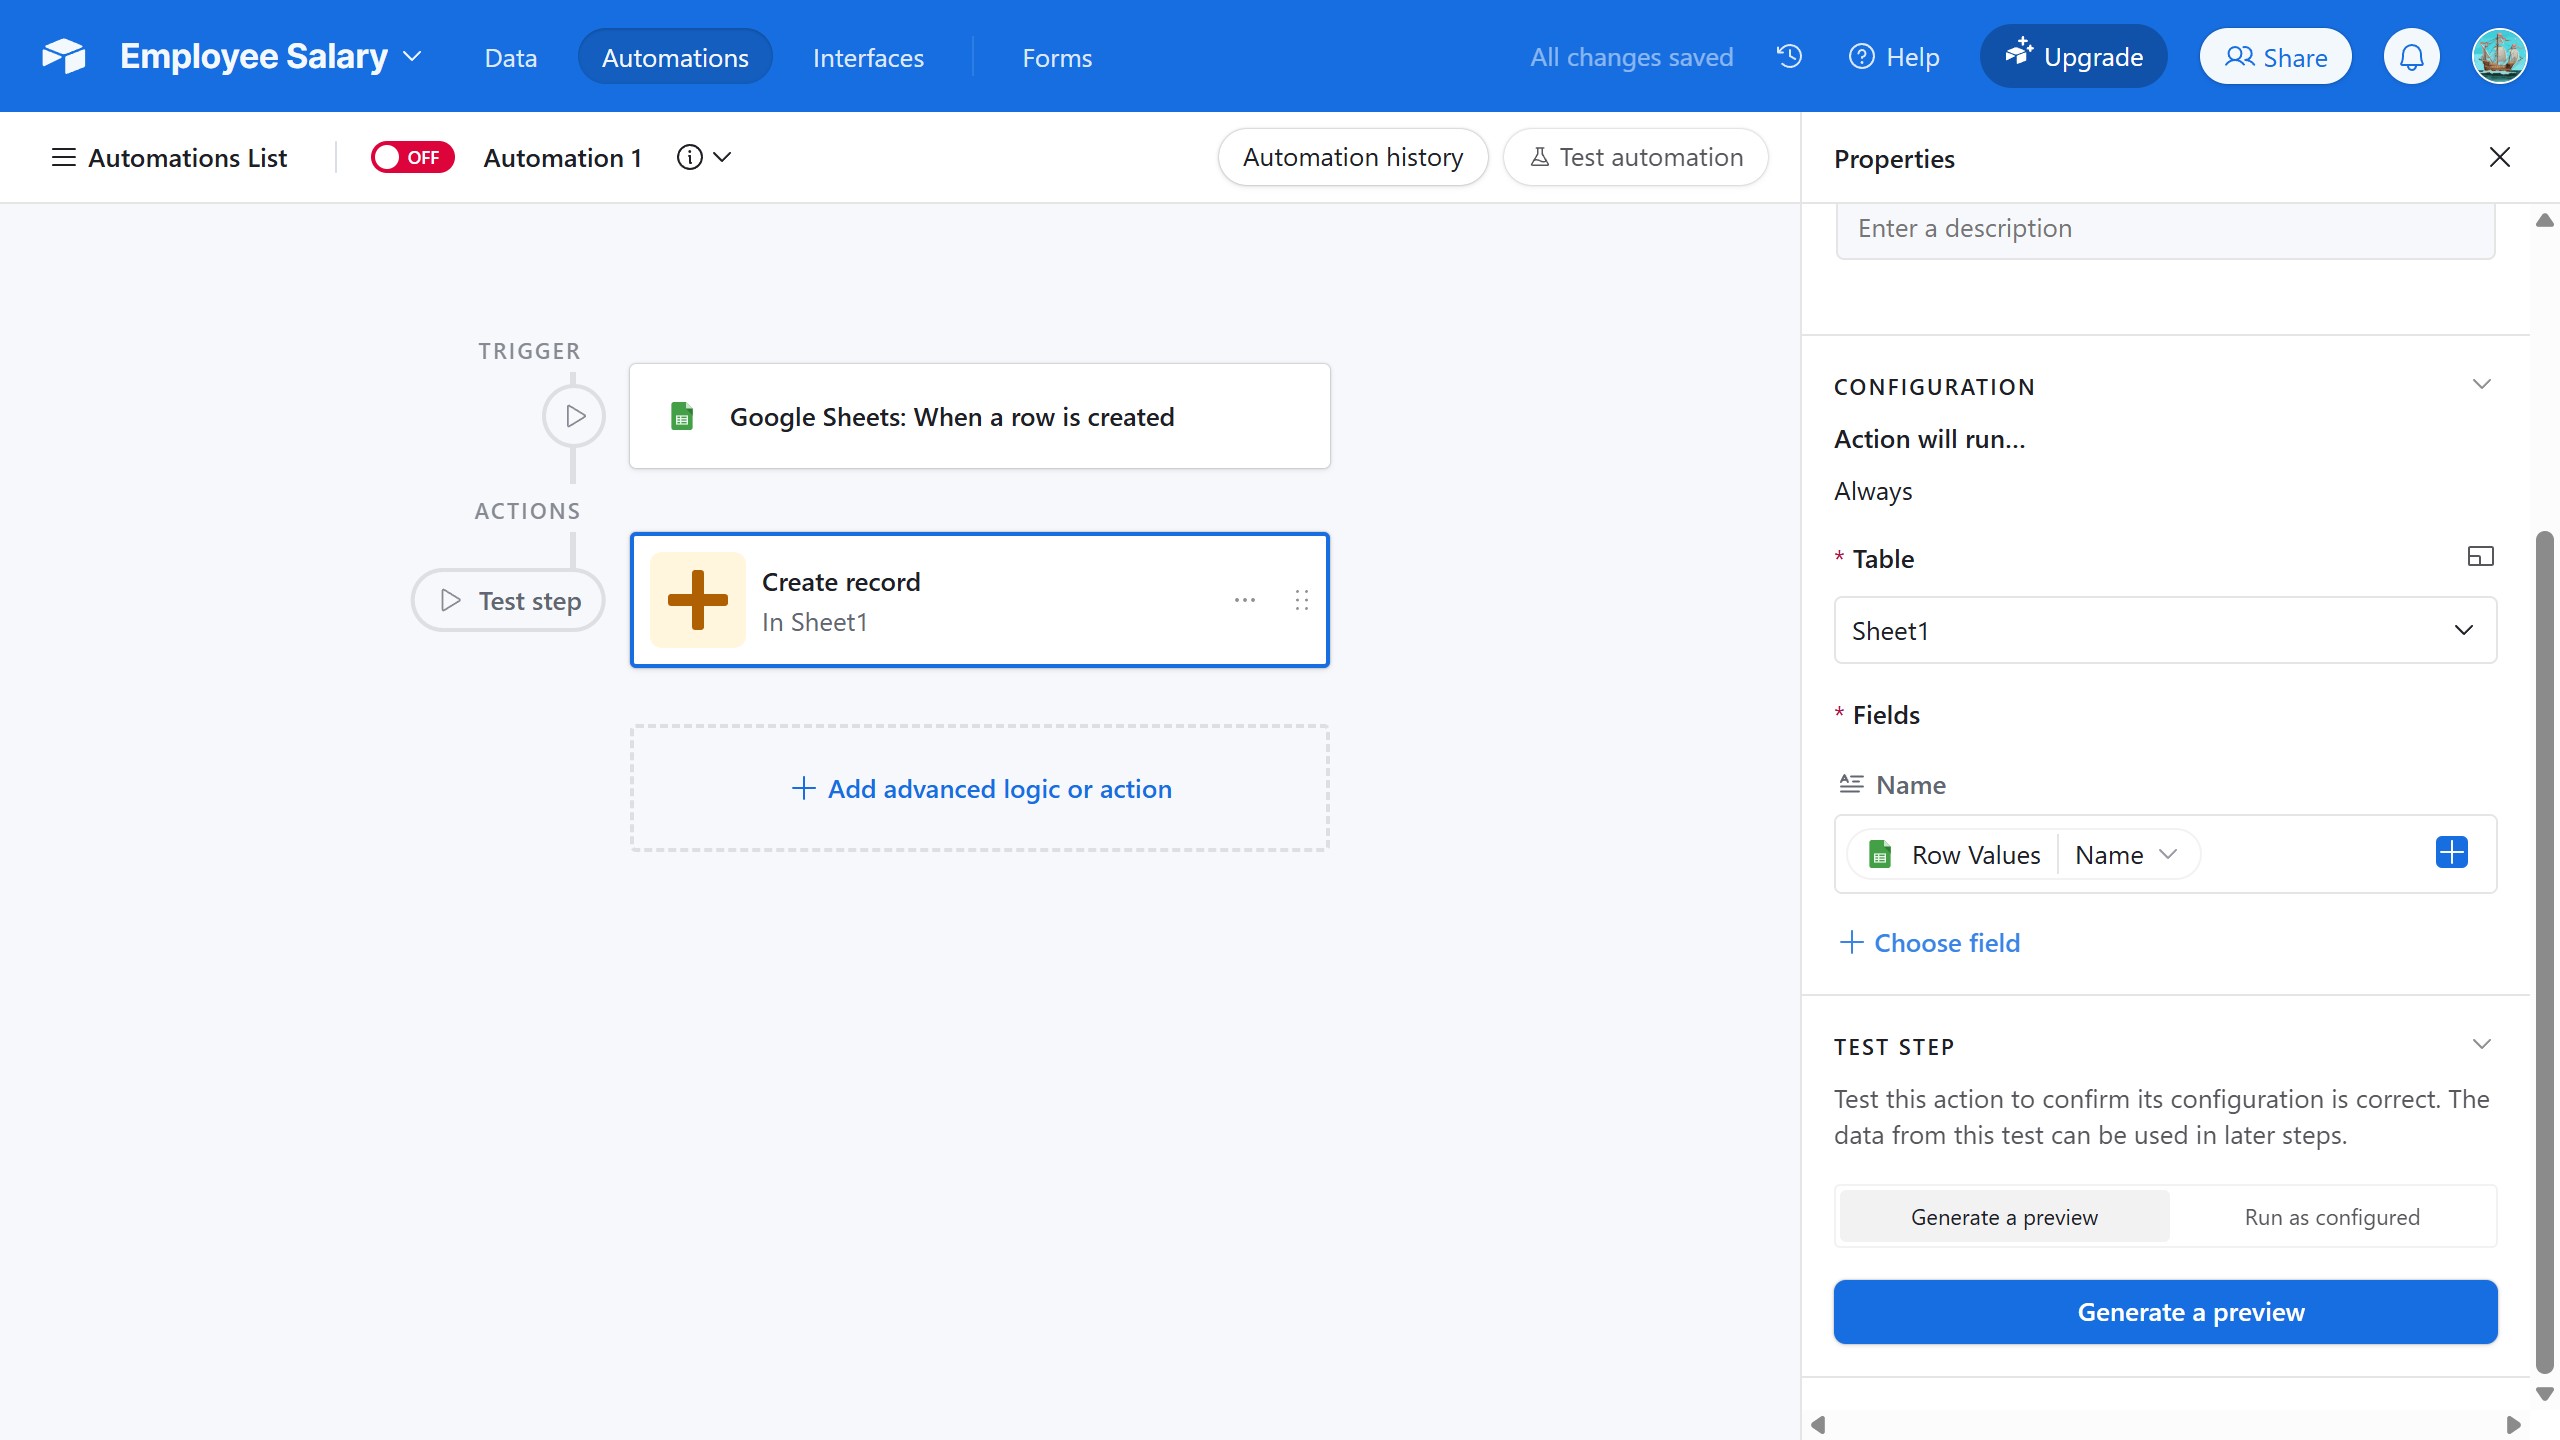Open the Help menu
Screen dimensions: 2560x1440
coord(1894,57)
